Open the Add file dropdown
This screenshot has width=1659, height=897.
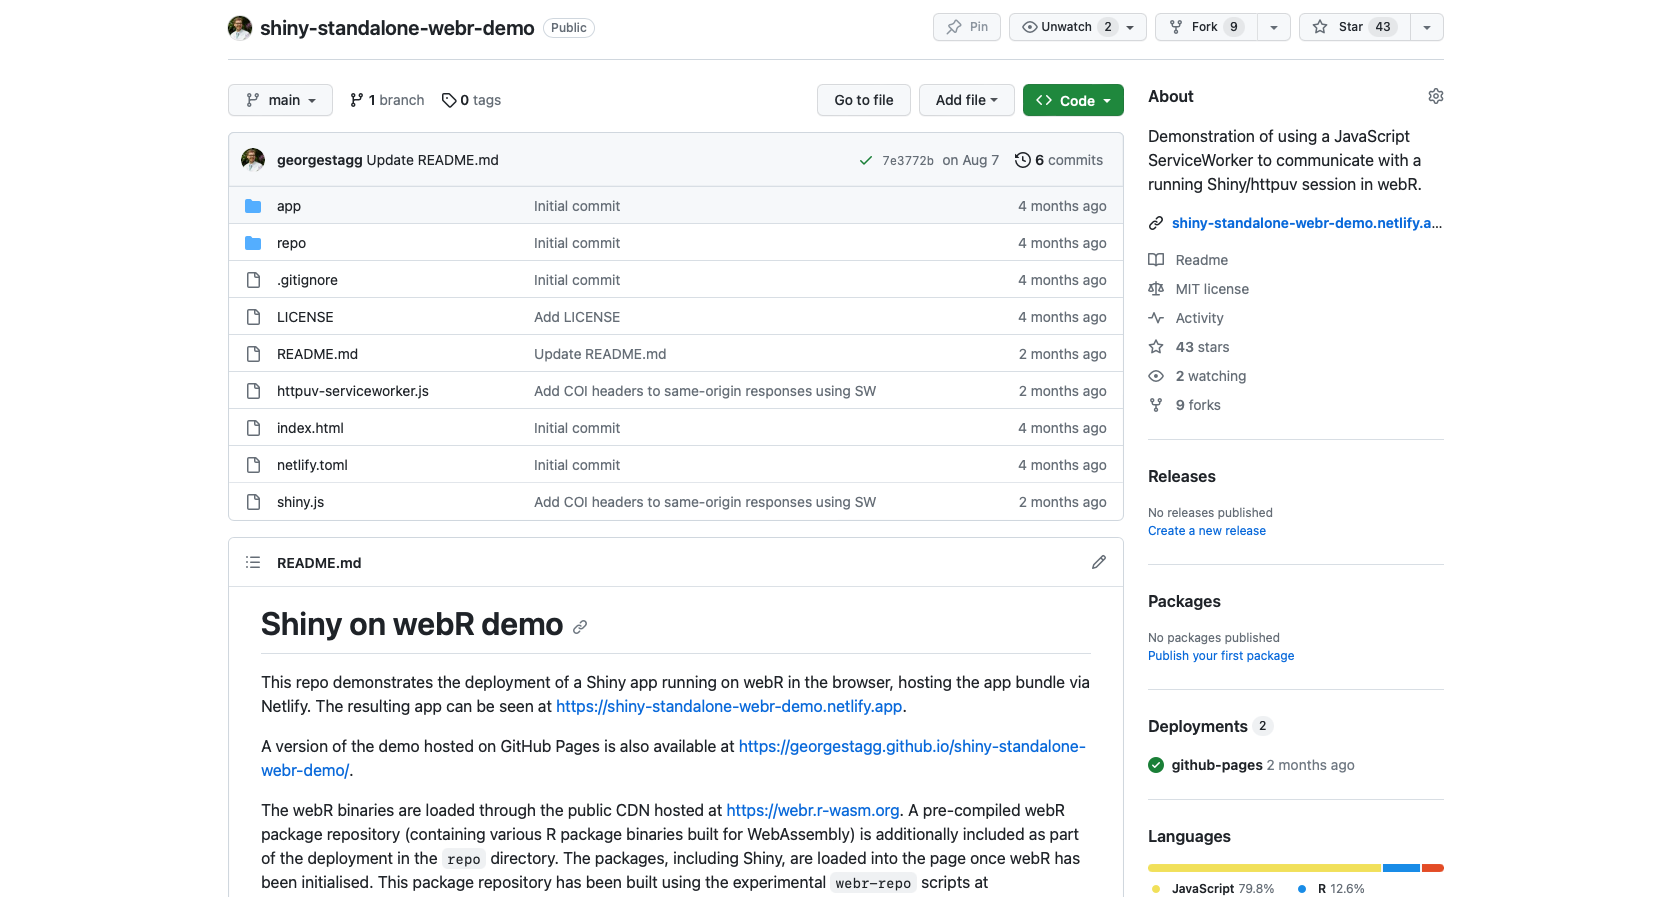[x=966, y=100]
